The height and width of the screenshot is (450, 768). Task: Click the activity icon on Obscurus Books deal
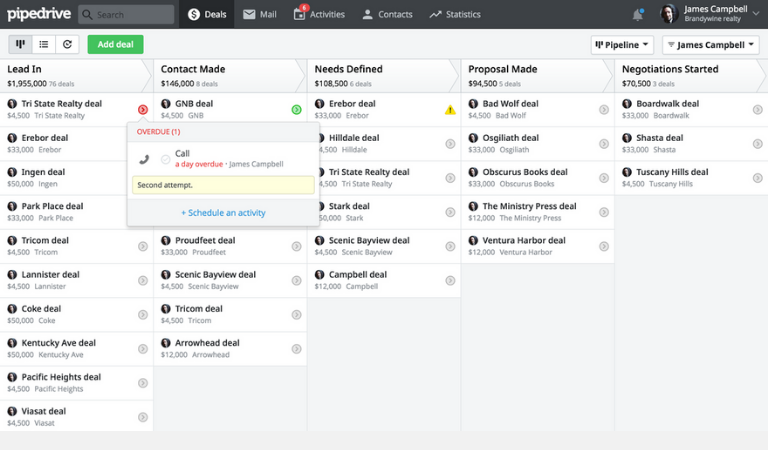[604, 178]
